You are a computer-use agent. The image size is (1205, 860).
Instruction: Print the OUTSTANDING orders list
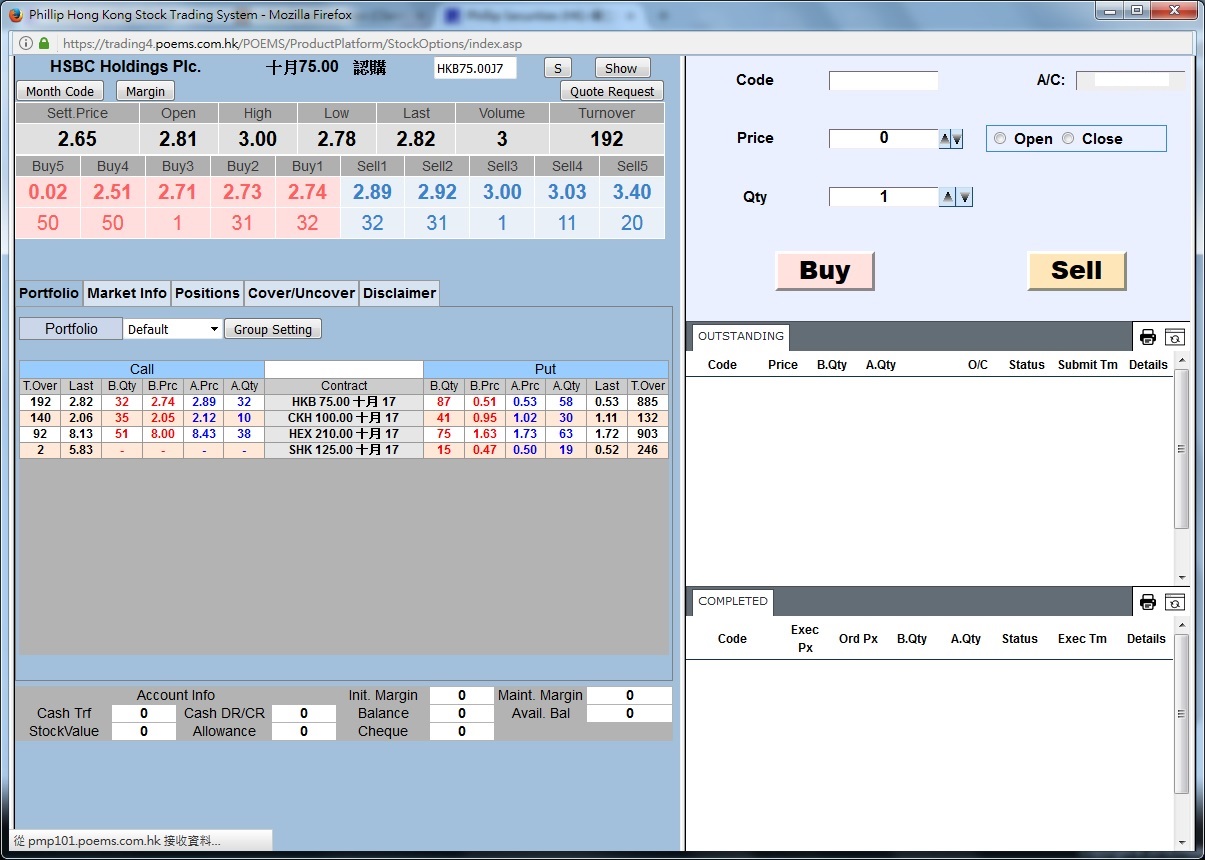click(x=1148, y=337)
